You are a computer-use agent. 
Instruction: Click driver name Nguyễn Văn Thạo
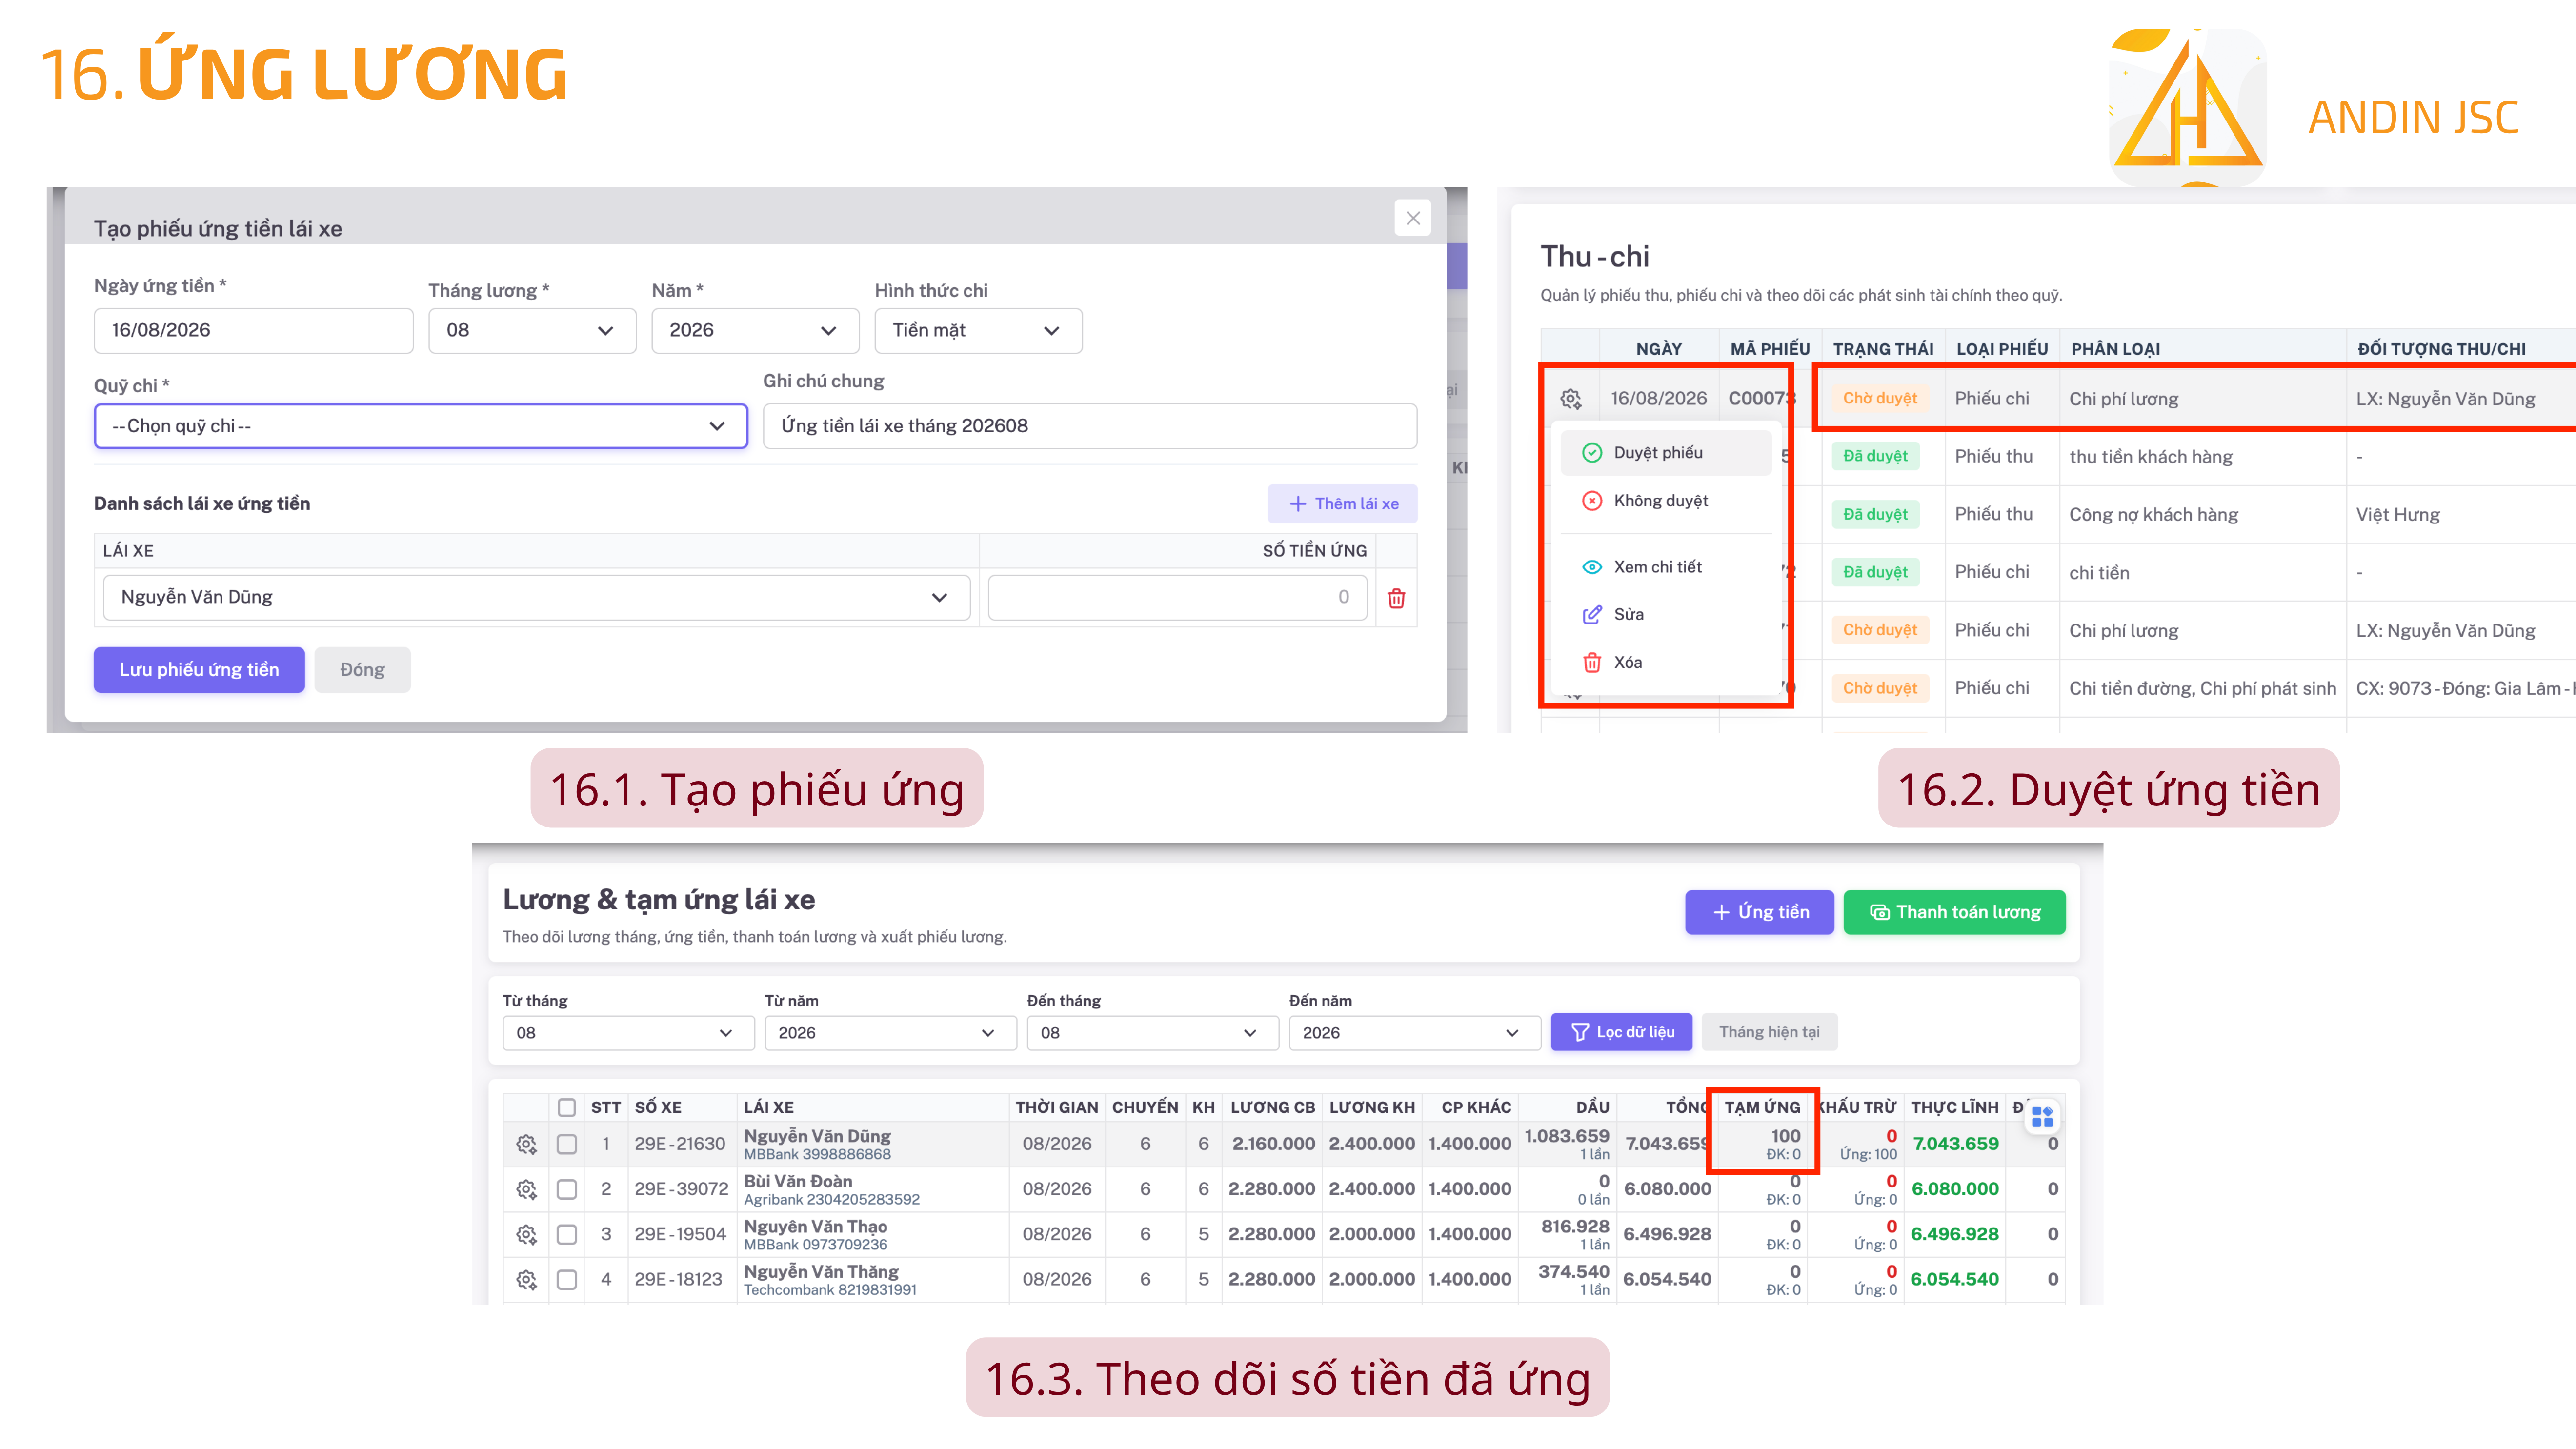coord(816,1227)
